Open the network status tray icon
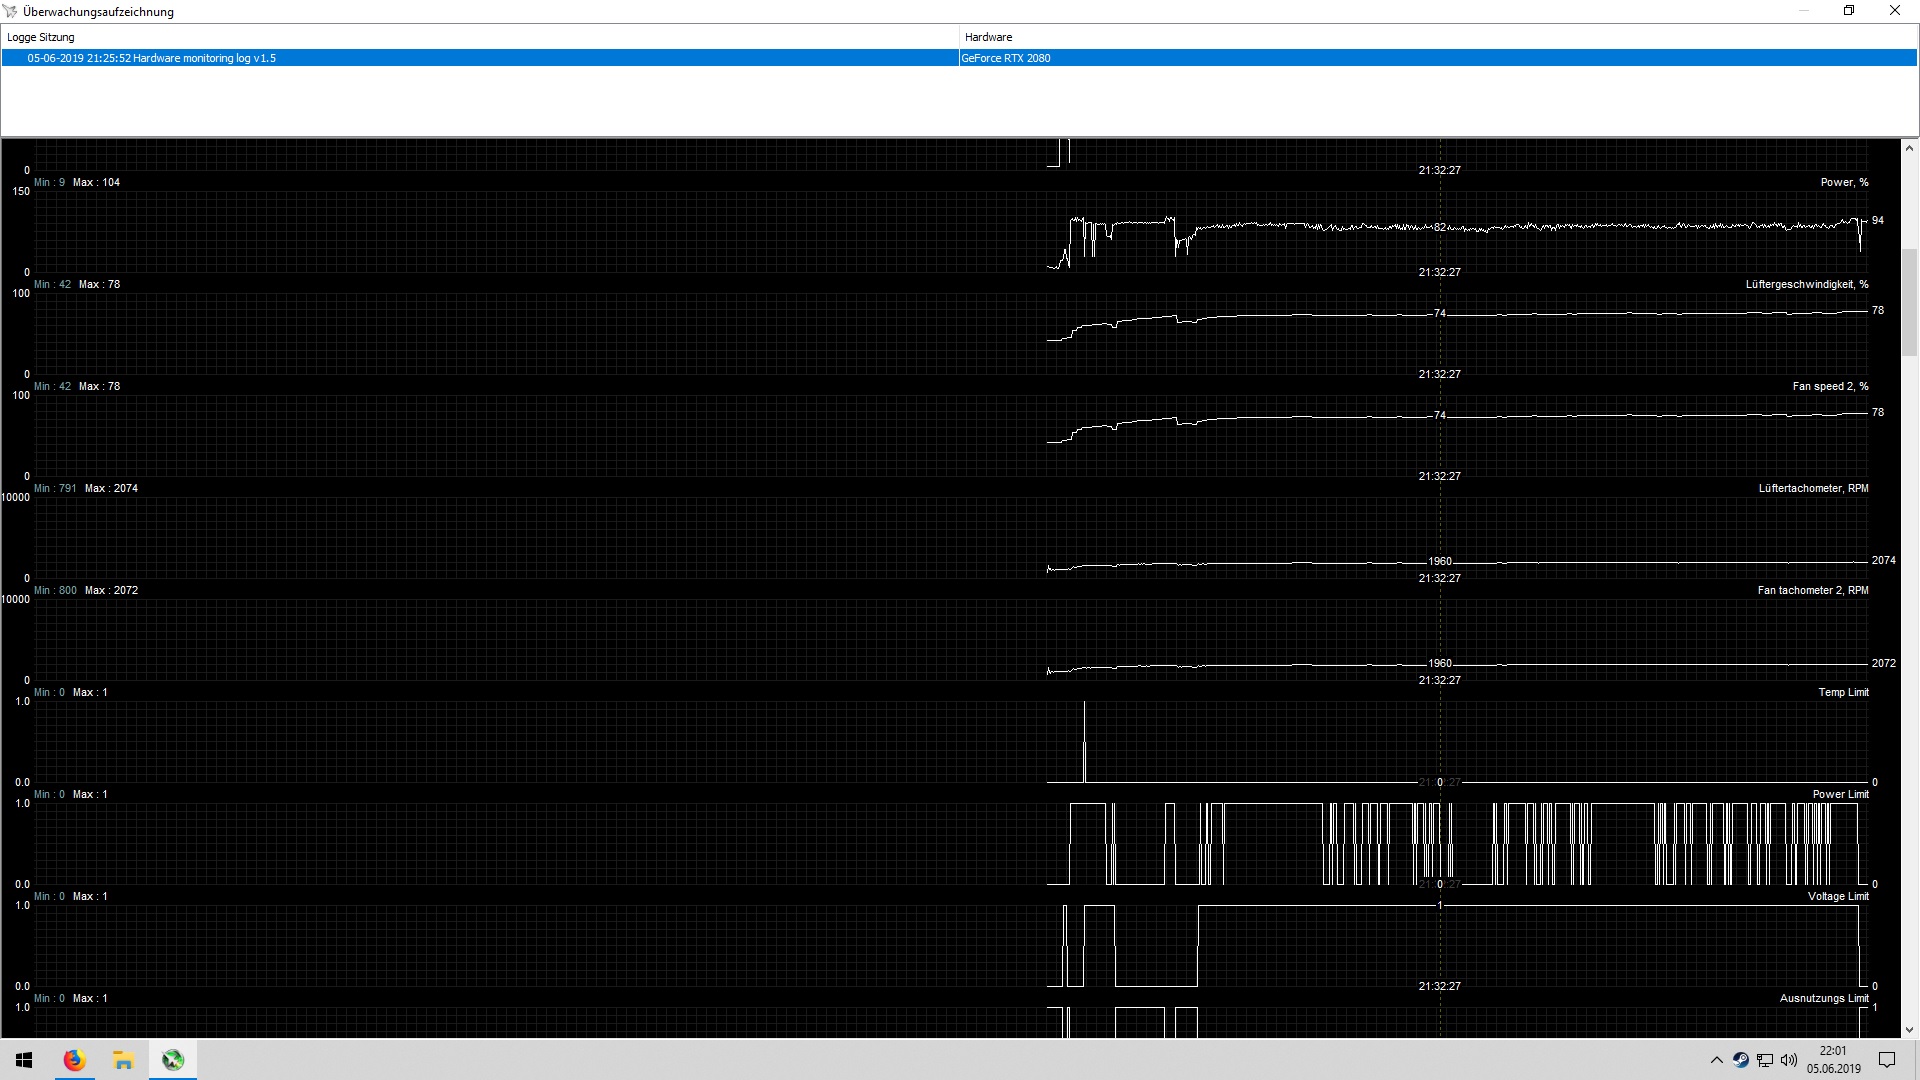Image resolution: width=1920 pixels, height=1080 pixels. pyautogui.click(x=1765, y=1060)
